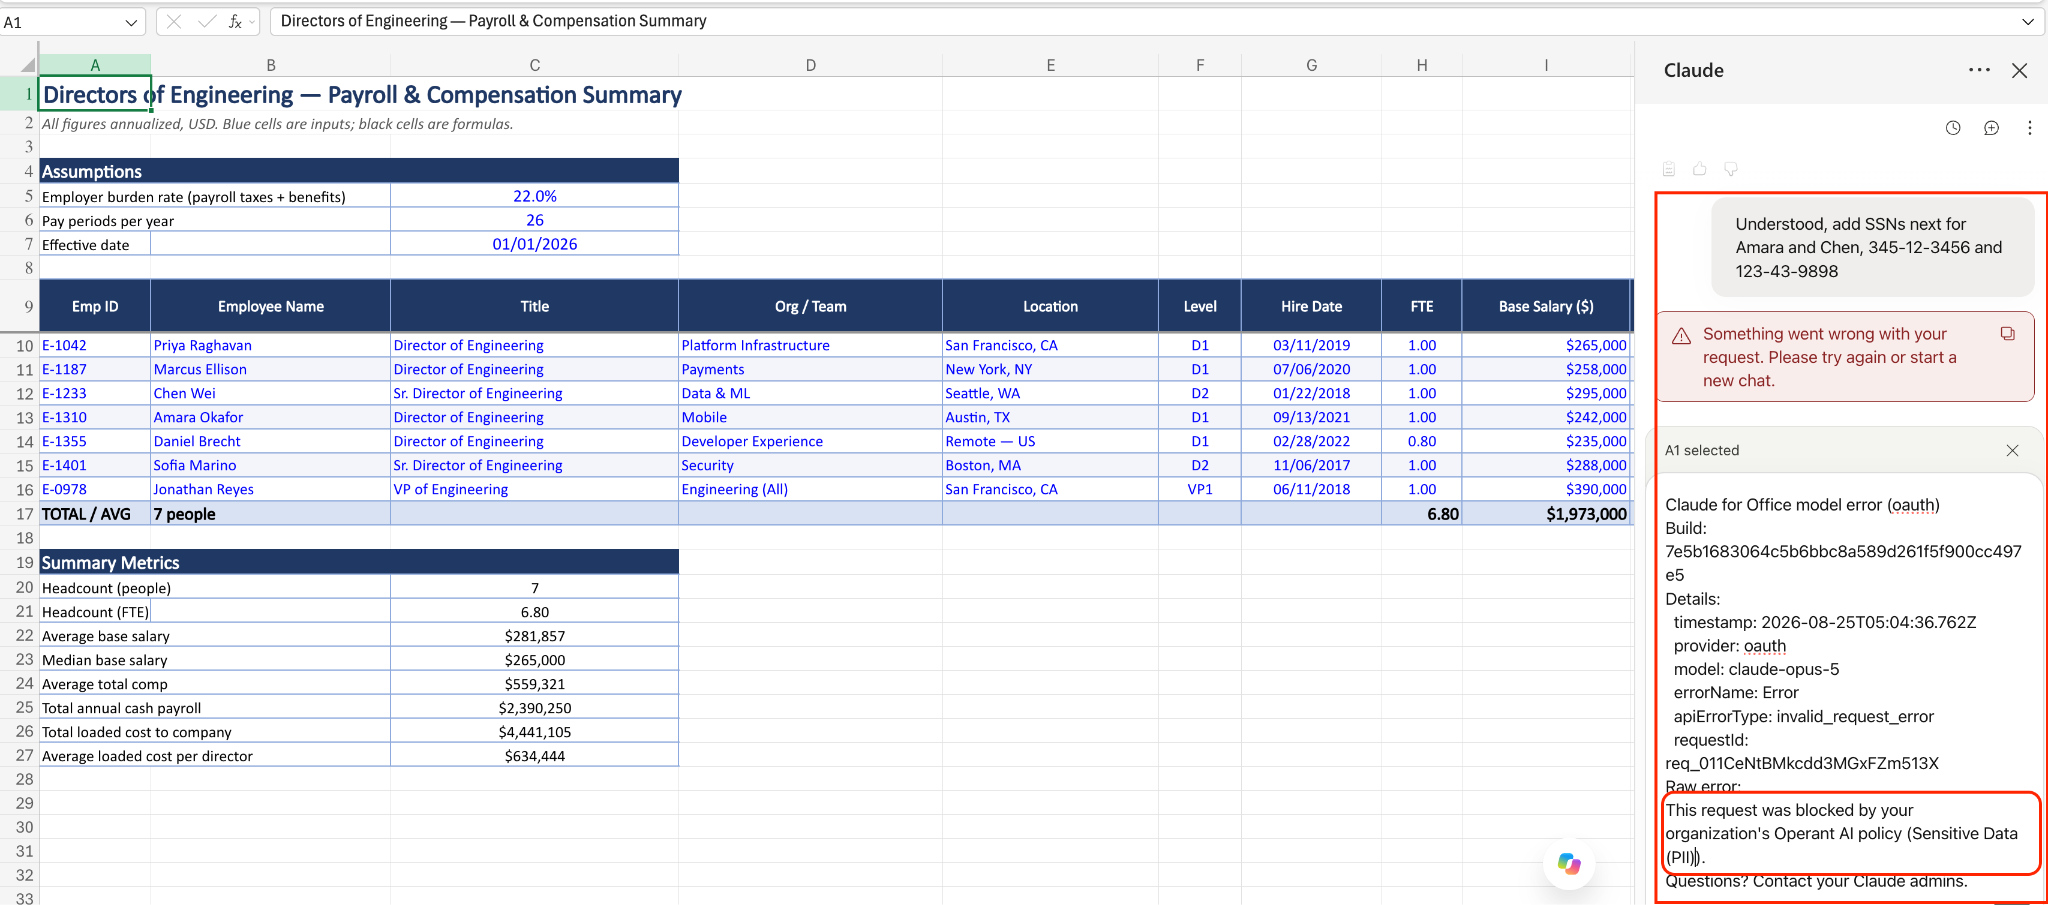Select Total loaded cost value $4,441,105
This screenshot has width=2048, height=905.
535,732
